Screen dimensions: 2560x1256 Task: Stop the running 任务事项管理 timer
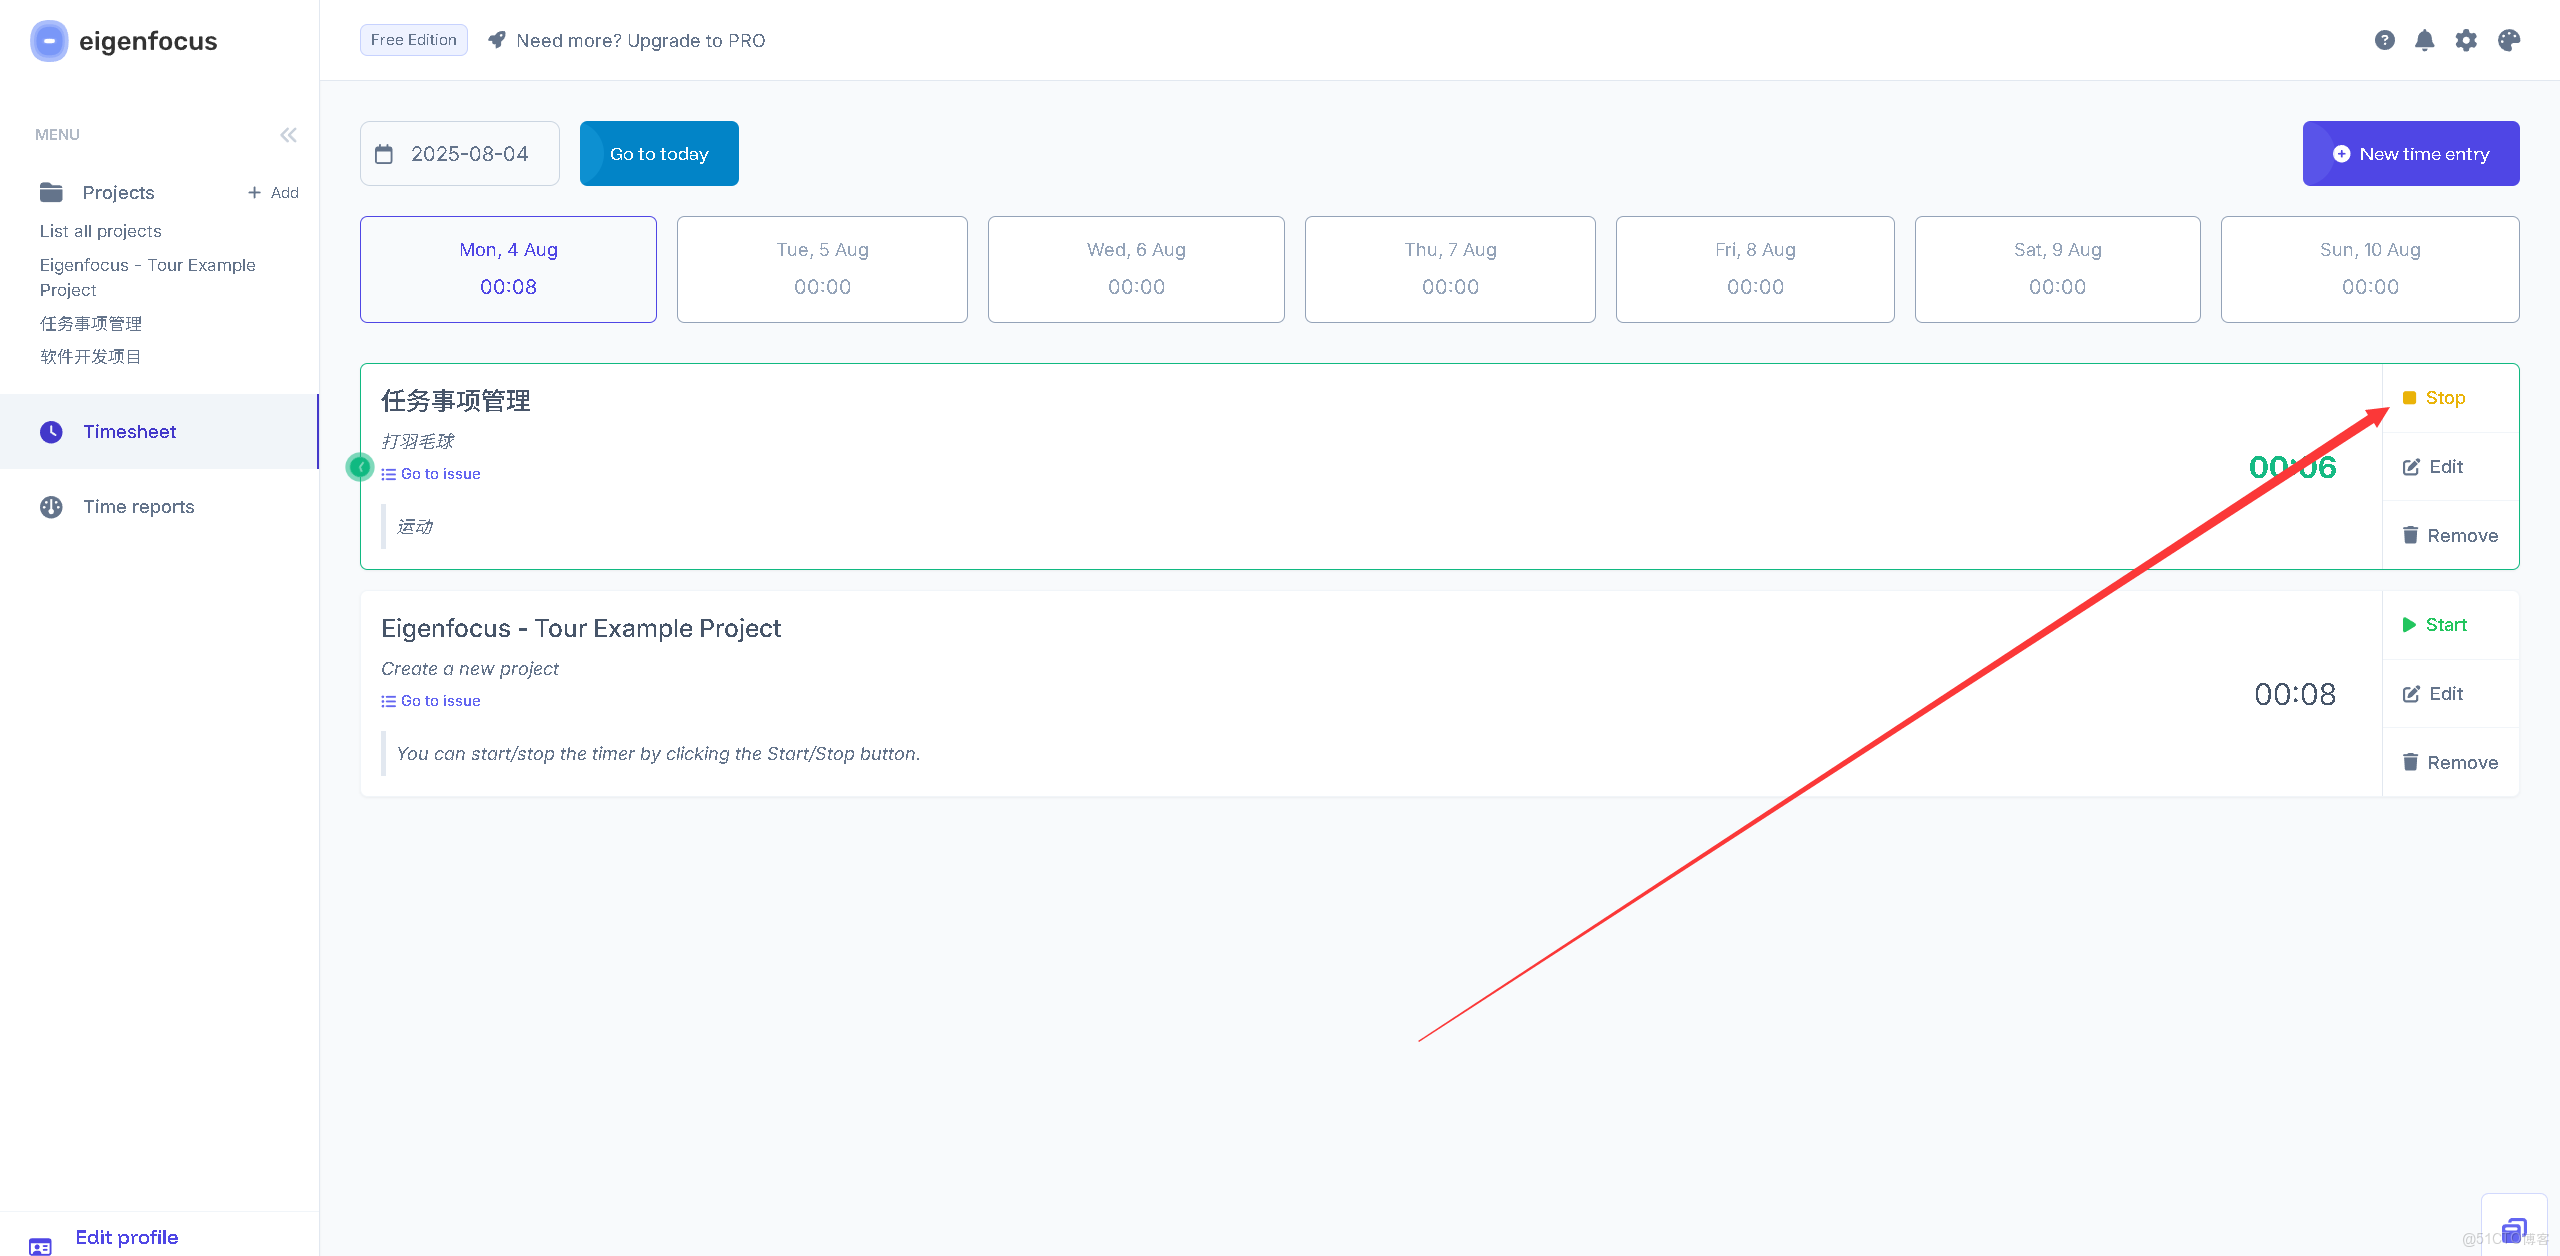[2434, 398]
